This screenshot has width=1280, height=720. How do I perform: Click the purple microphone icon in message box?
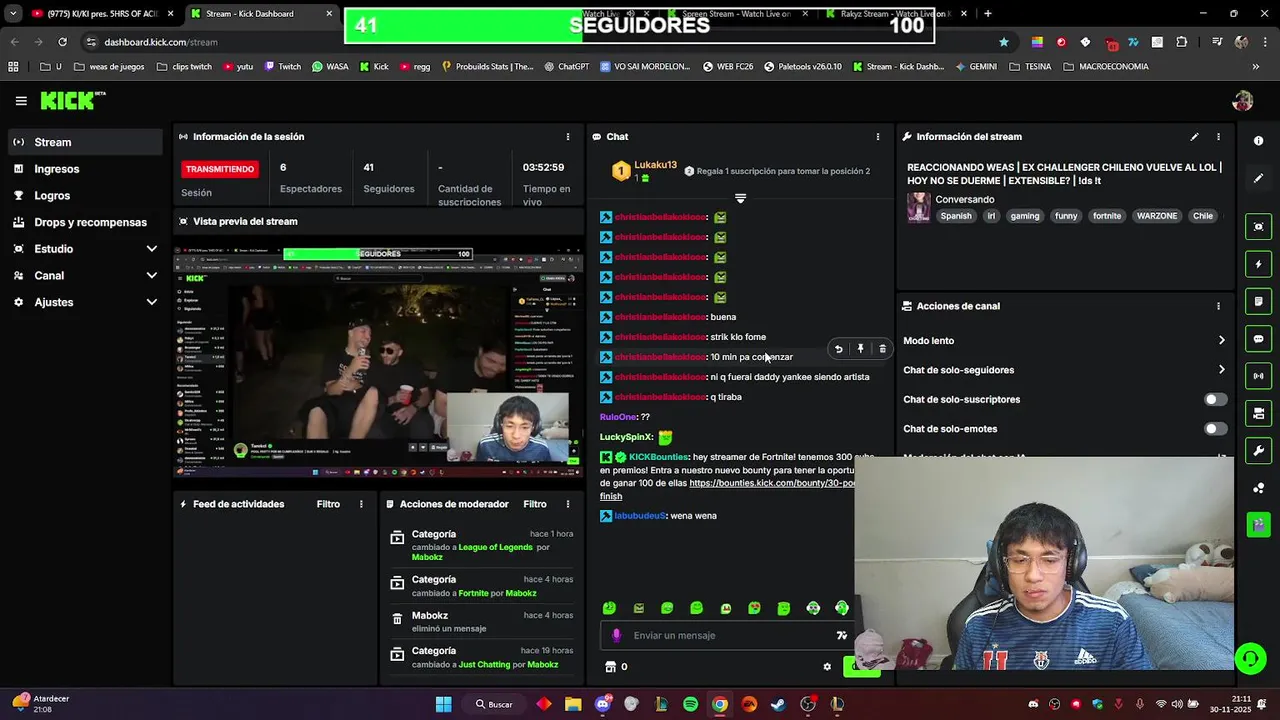click(616, 636)
